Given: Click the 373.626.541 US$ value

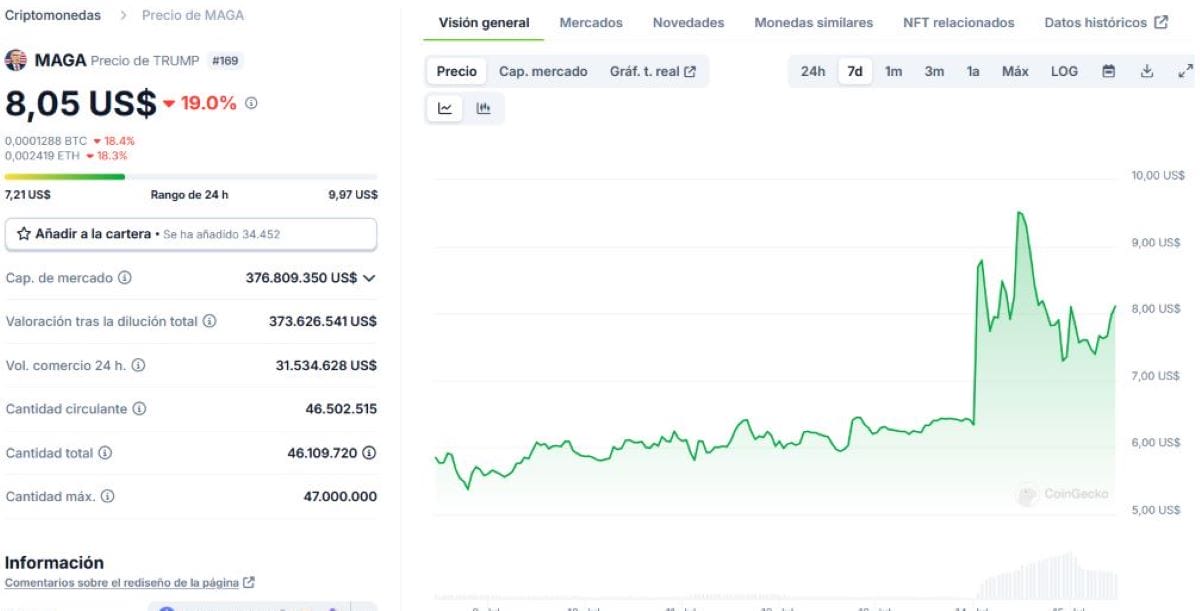Looking at the screenshot, I should click(x=323, y=321).
